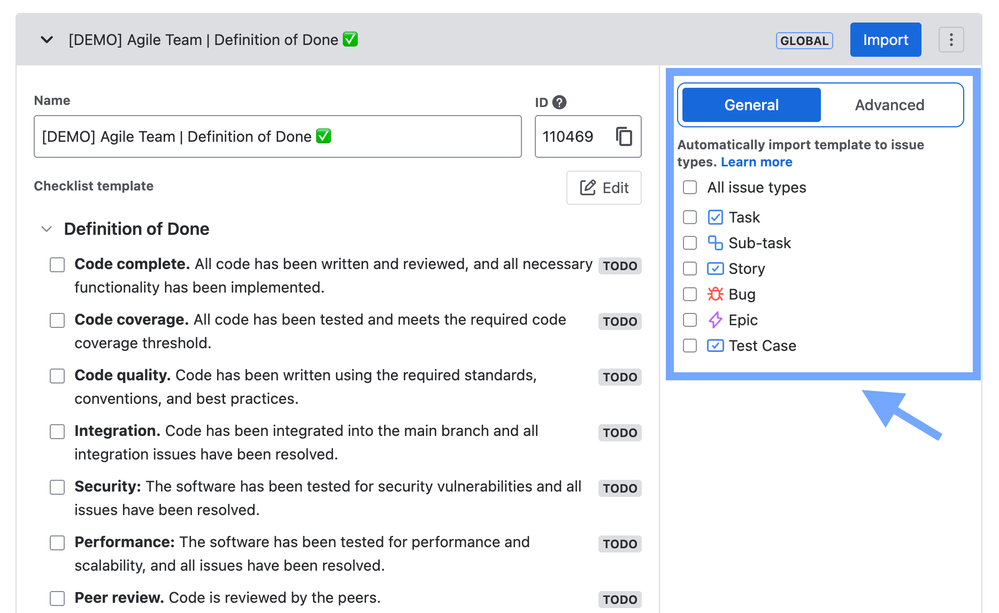Image resolution: width=999 pixels, height=613 pixels.
Task: Open the Learn more link
Action: click(x=757, y=161)
